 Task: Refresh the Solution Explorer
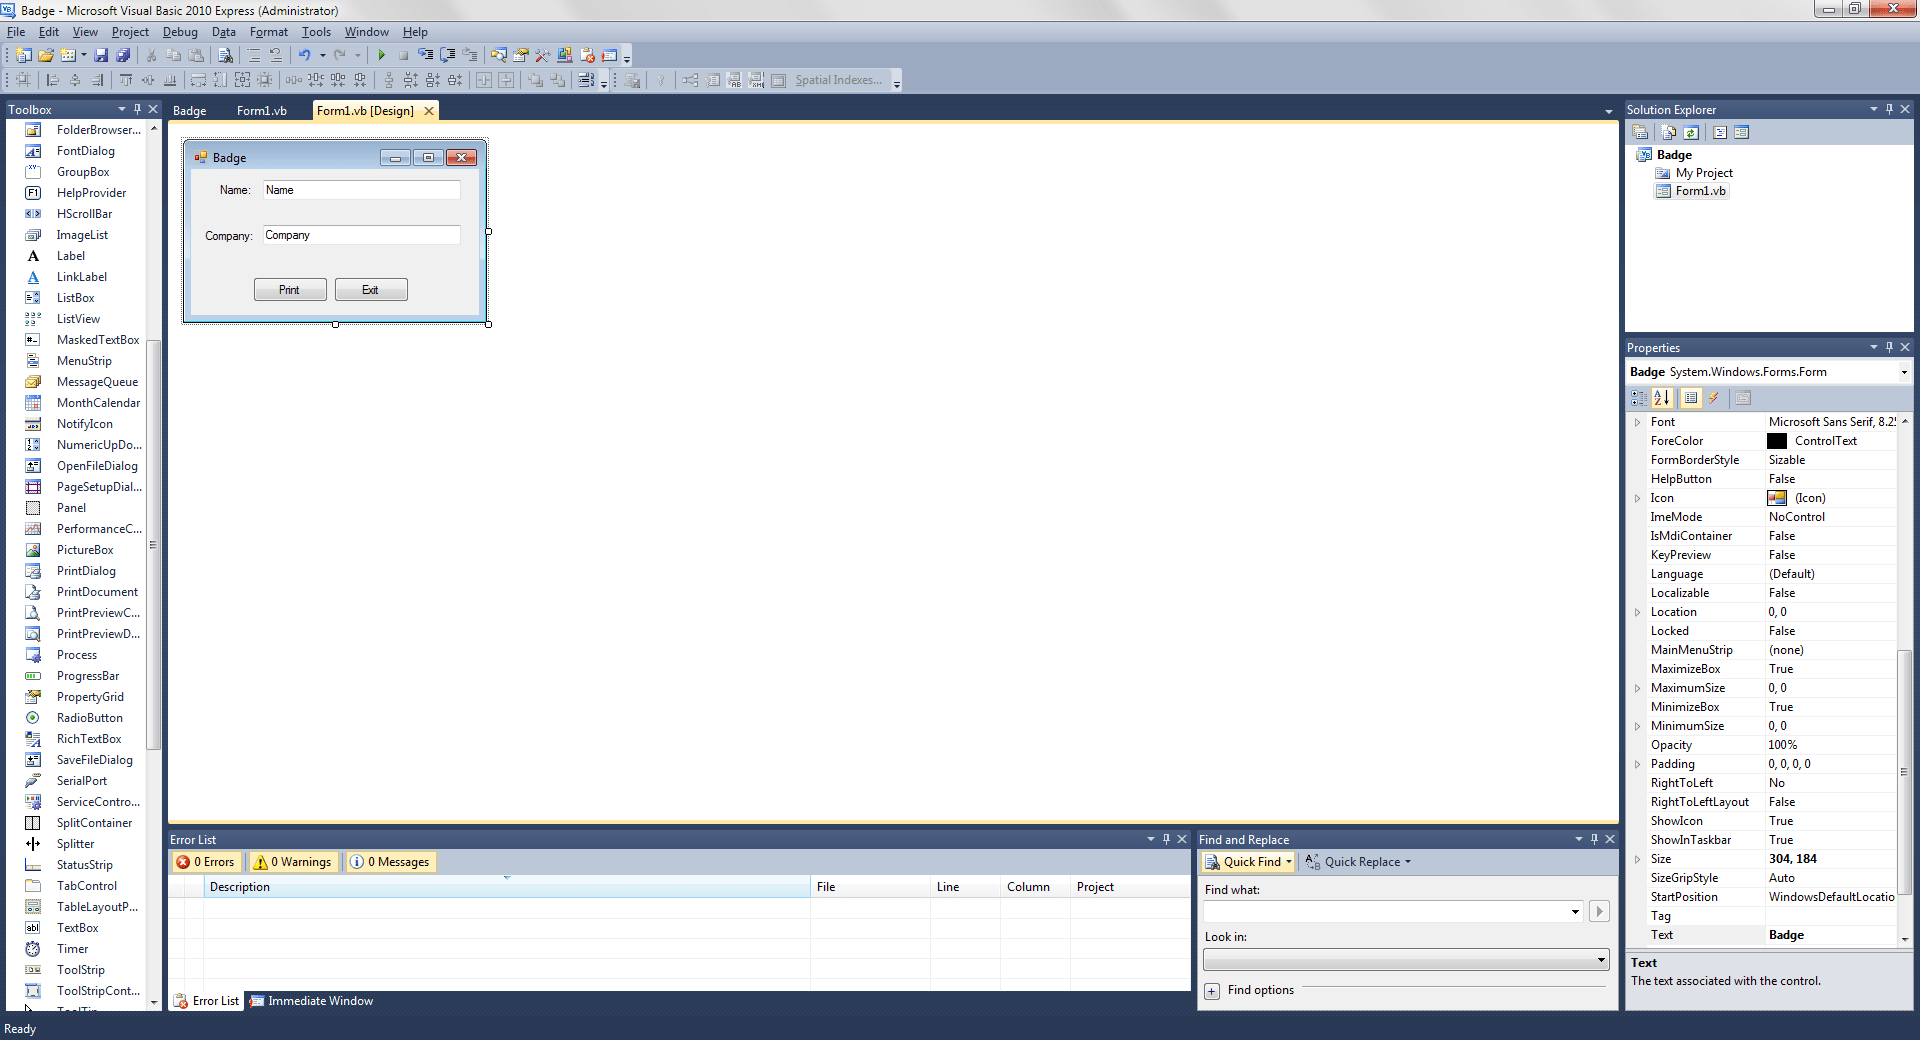(1691, 131)
